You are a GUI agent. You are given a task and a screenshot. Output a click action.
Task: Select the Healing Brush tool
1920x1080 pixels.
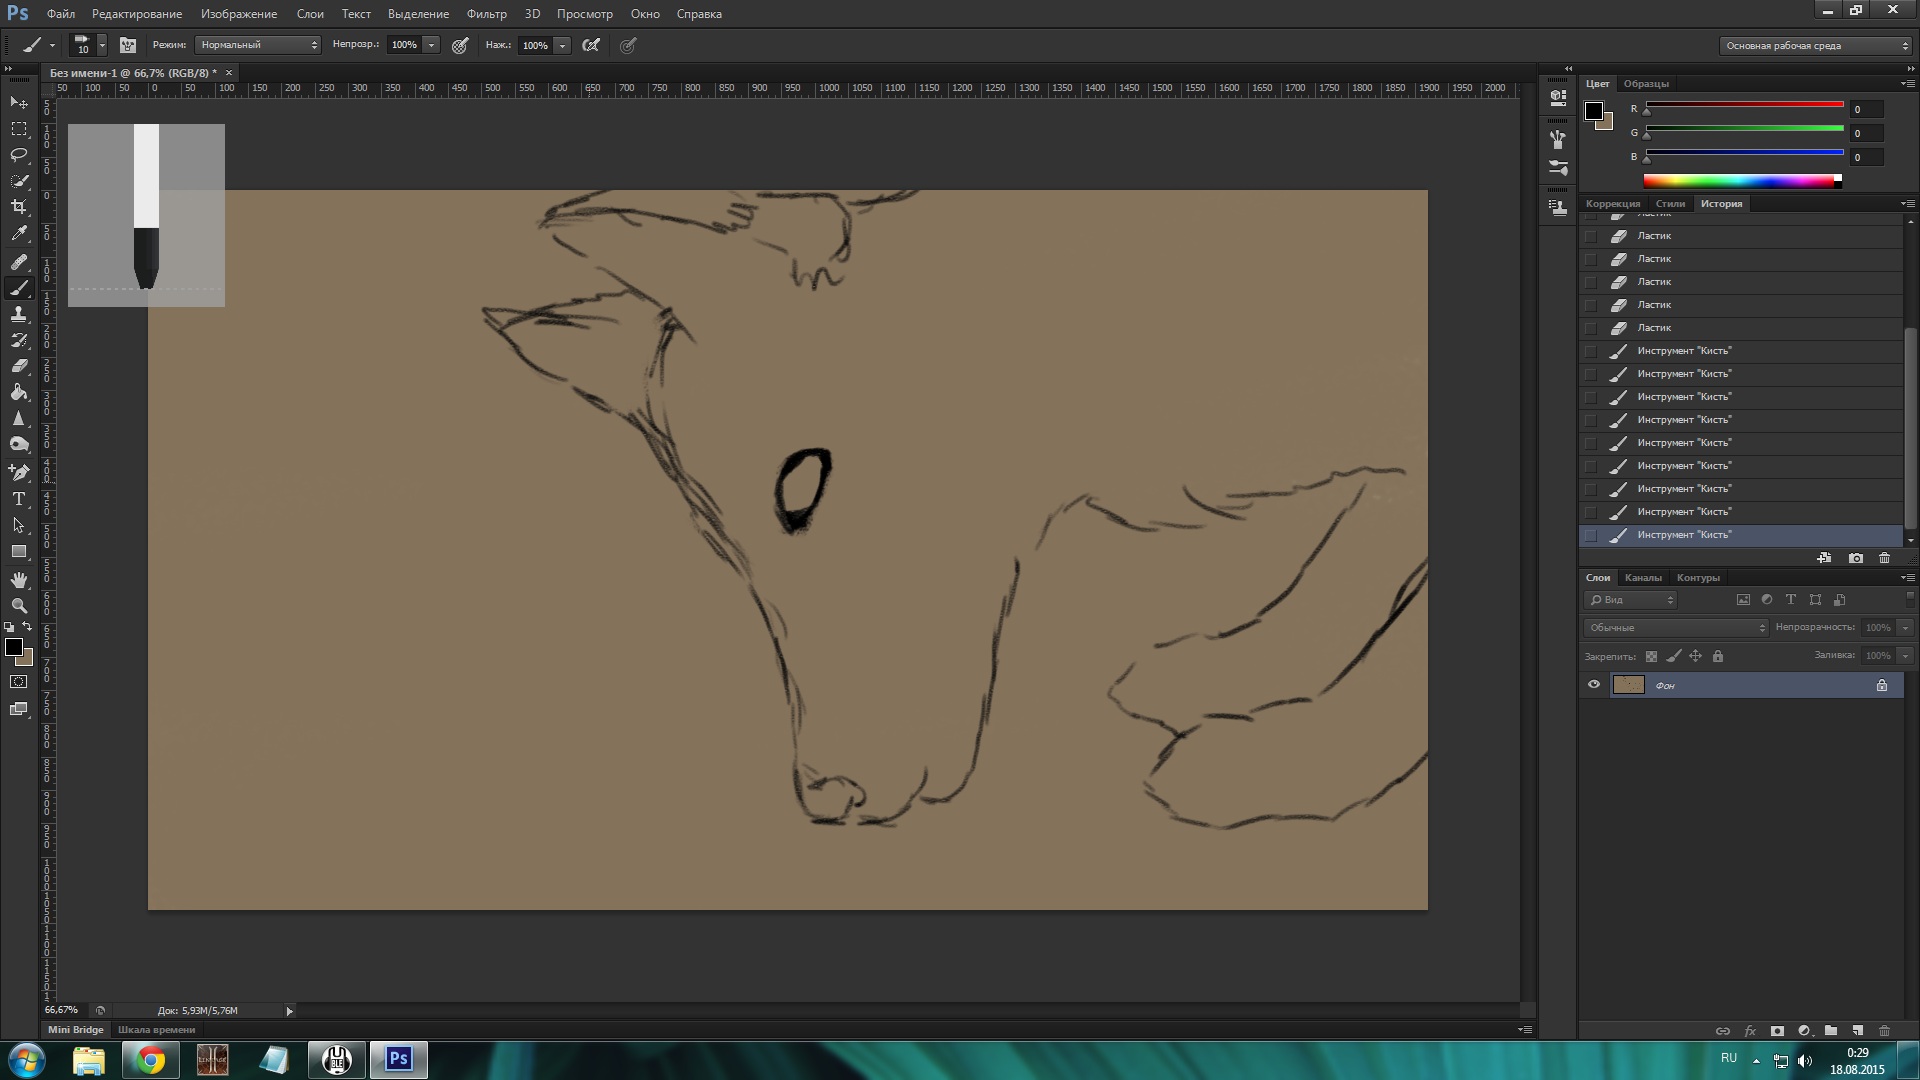click(19, 262)
